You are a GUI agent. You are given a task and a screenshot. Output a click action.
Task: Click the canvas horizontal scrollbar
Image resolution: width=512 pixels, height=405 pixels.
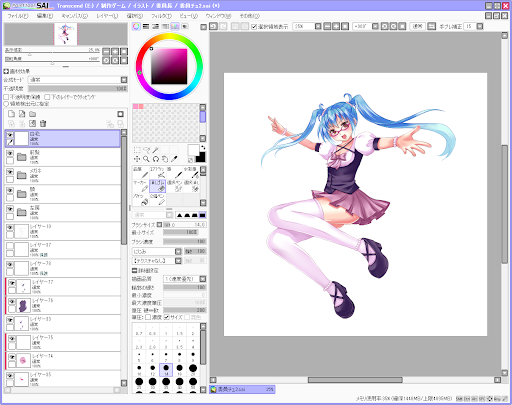click(x=355, y=380)
